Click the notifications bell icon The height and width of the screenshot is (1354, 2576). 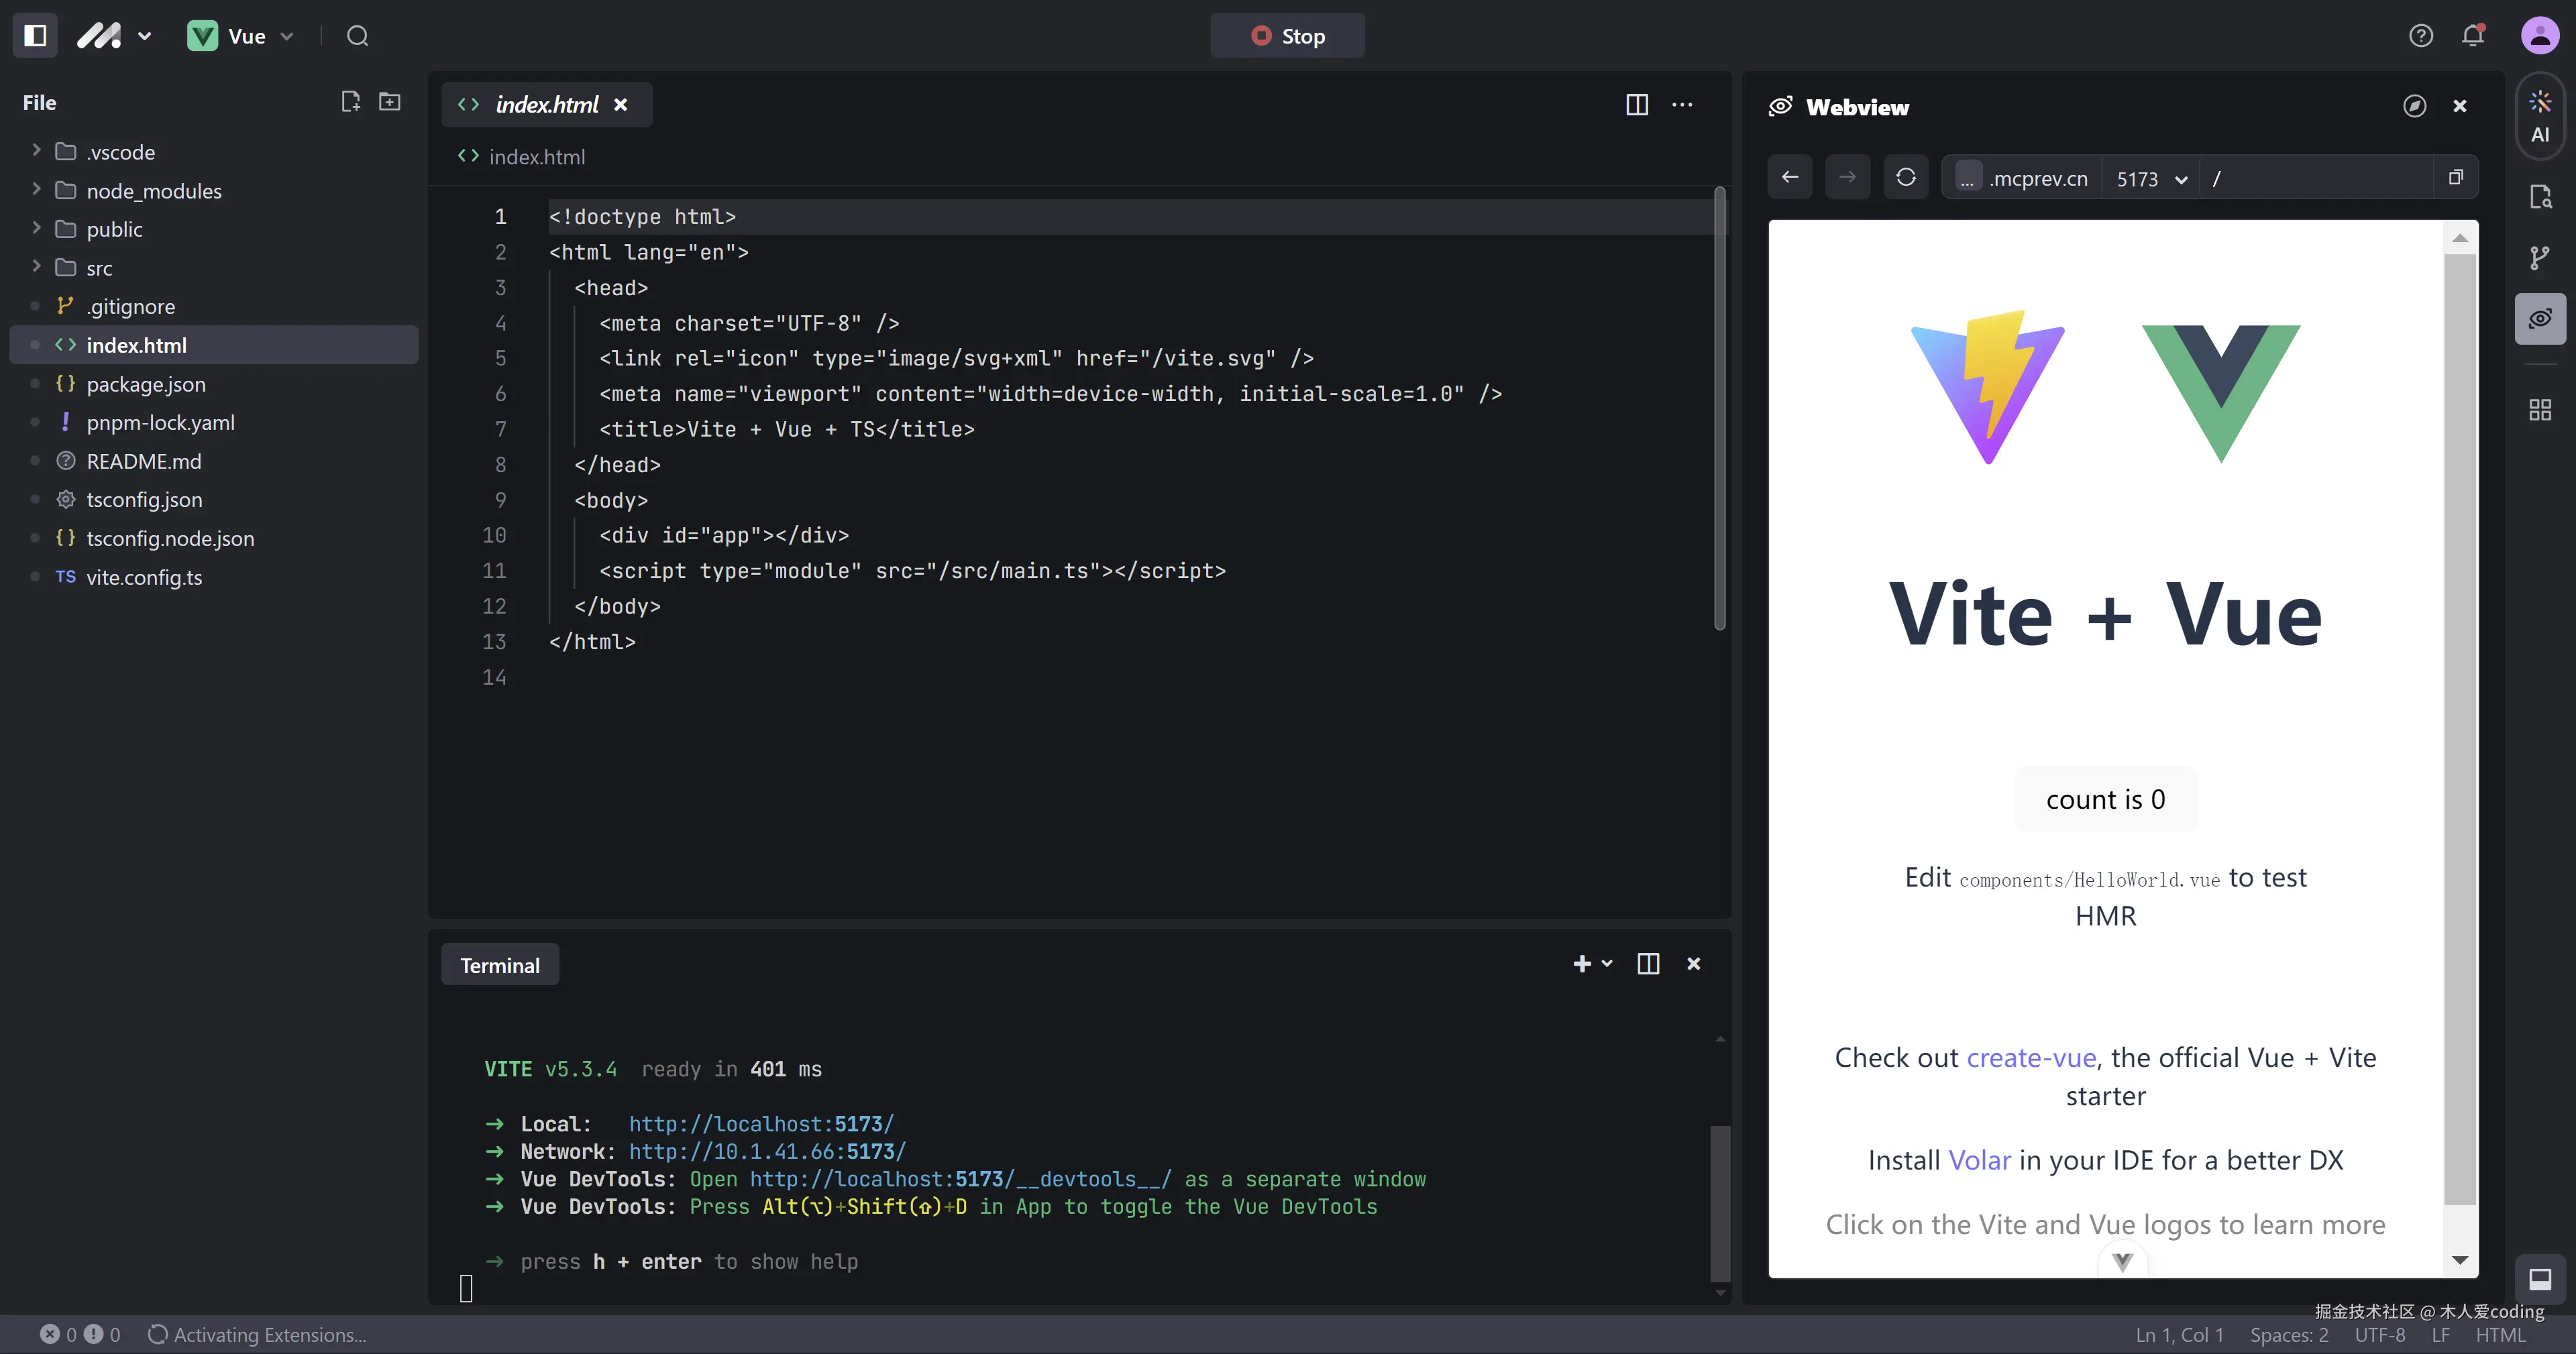2473,36
